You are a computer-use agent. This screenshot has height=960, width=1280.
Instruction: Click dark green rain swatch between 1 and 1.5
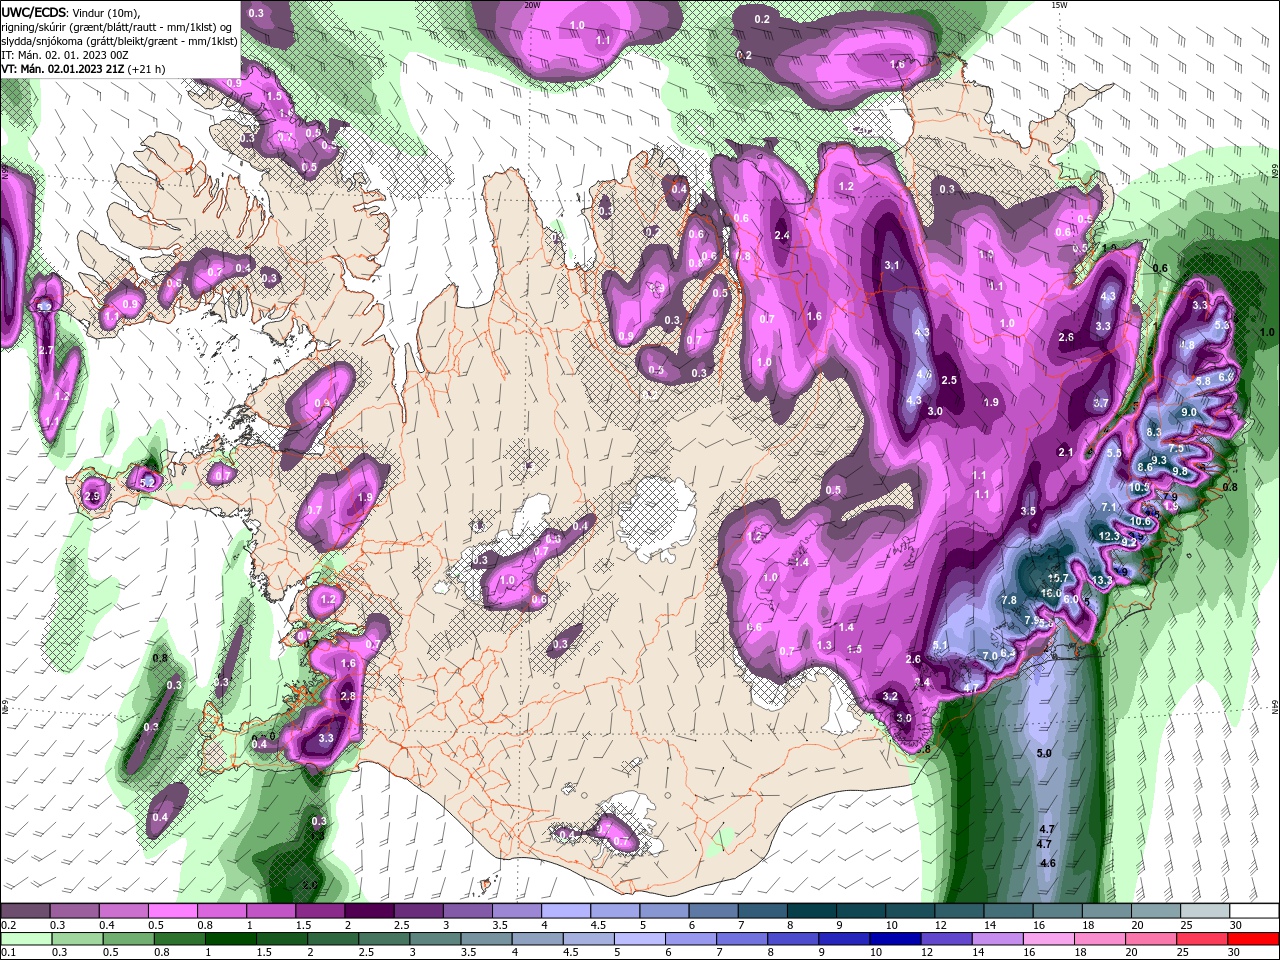(232, 939)
